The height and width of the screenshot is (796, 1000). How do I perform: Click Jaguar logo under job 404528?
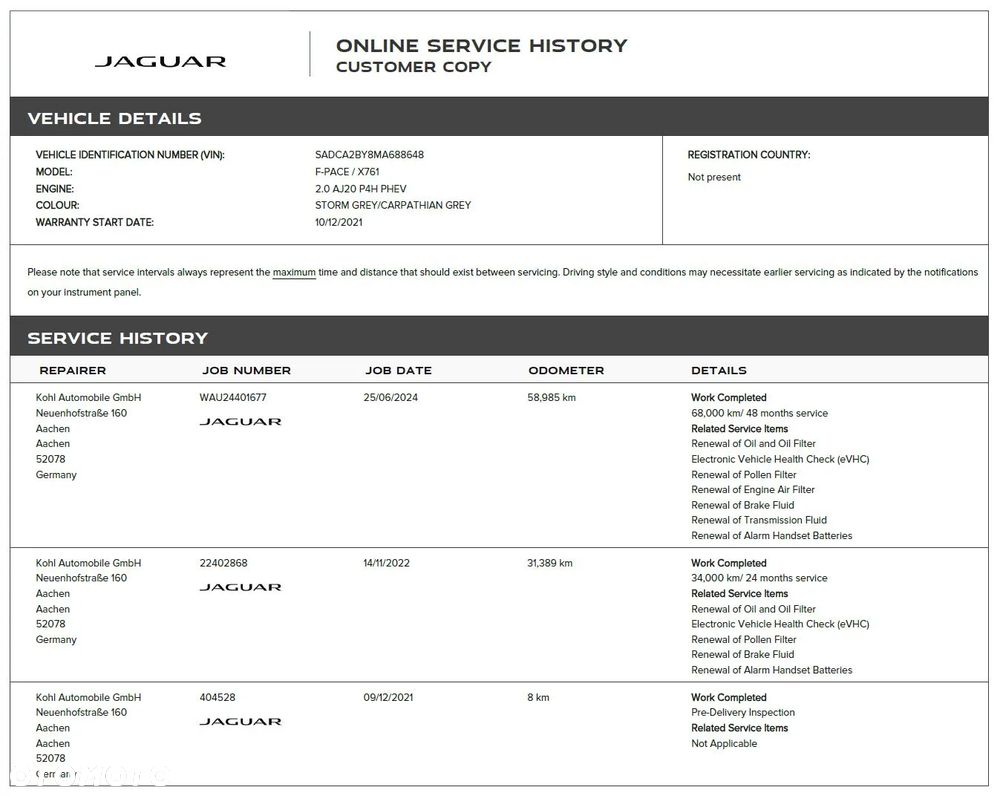pyautogui.click(x=240, y=721)
